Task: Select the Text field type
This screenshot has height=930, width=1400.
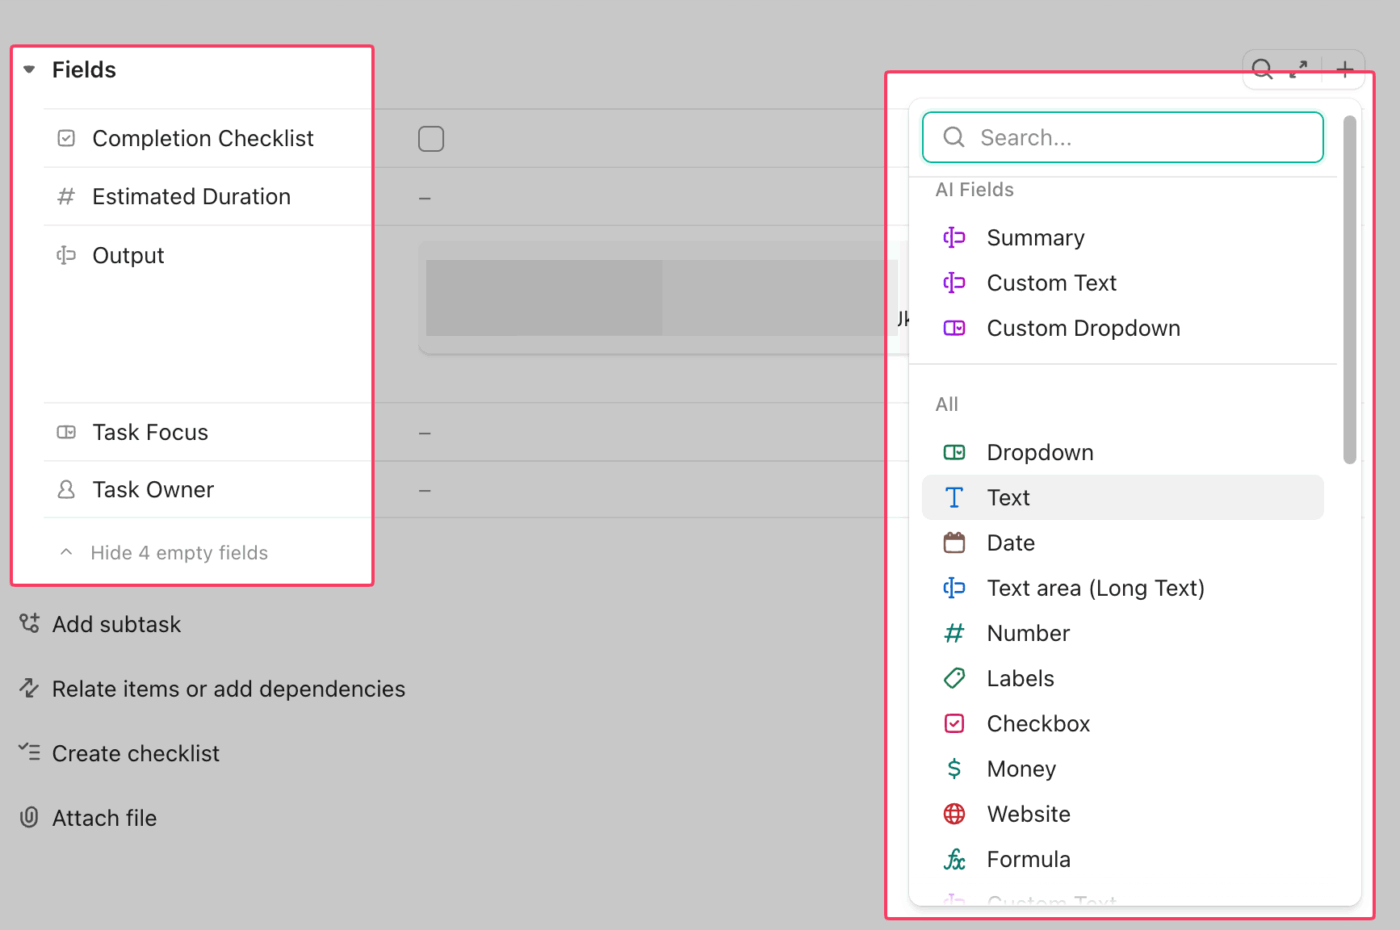Action: (1008, 498)
